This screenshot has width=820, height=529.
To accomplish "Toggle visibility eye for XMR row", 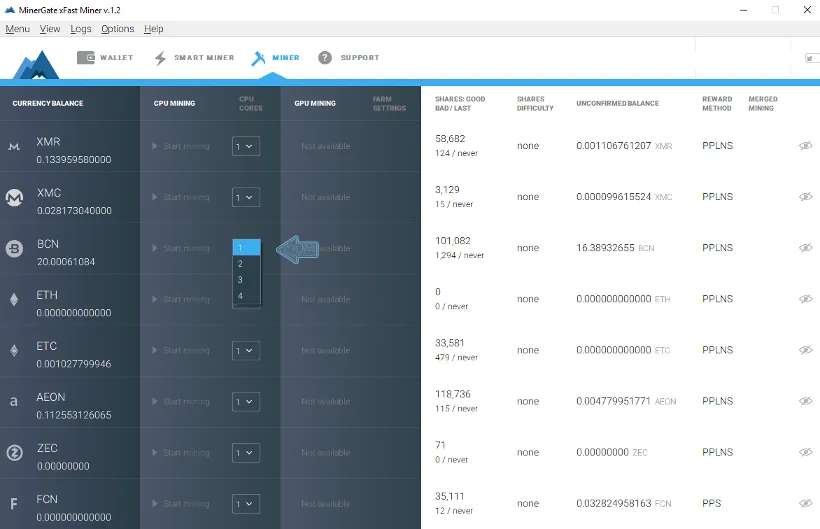I will [x=805, y=145].
